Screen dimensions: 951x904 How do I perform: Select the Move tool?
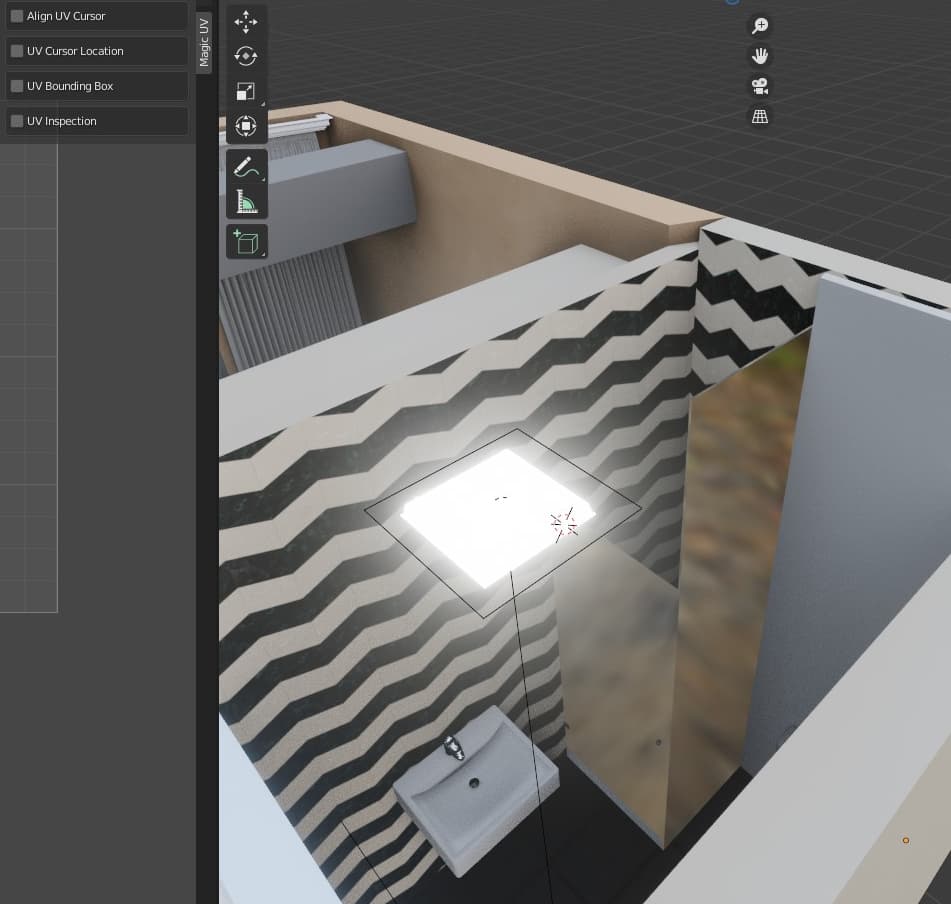tap(246, 22)
